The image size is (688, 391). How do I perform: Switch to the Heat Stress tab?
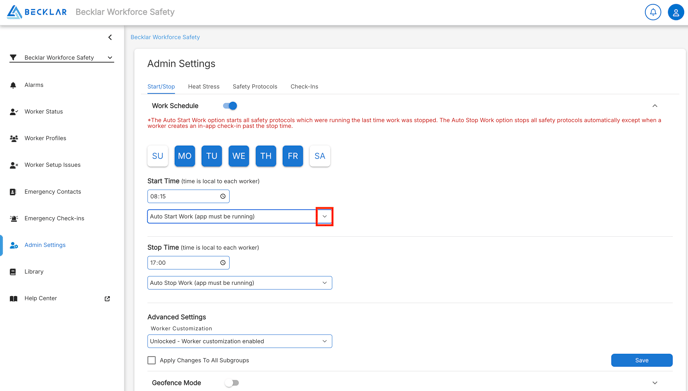tap(204, 86)
